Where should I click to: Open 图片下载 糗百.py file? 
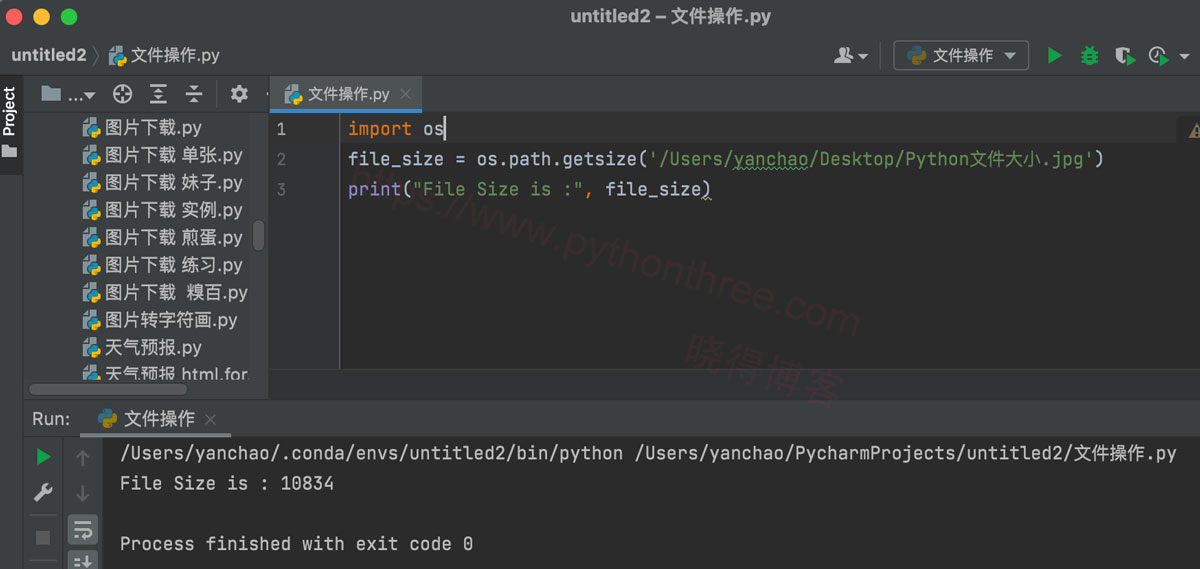click(165, 293)
